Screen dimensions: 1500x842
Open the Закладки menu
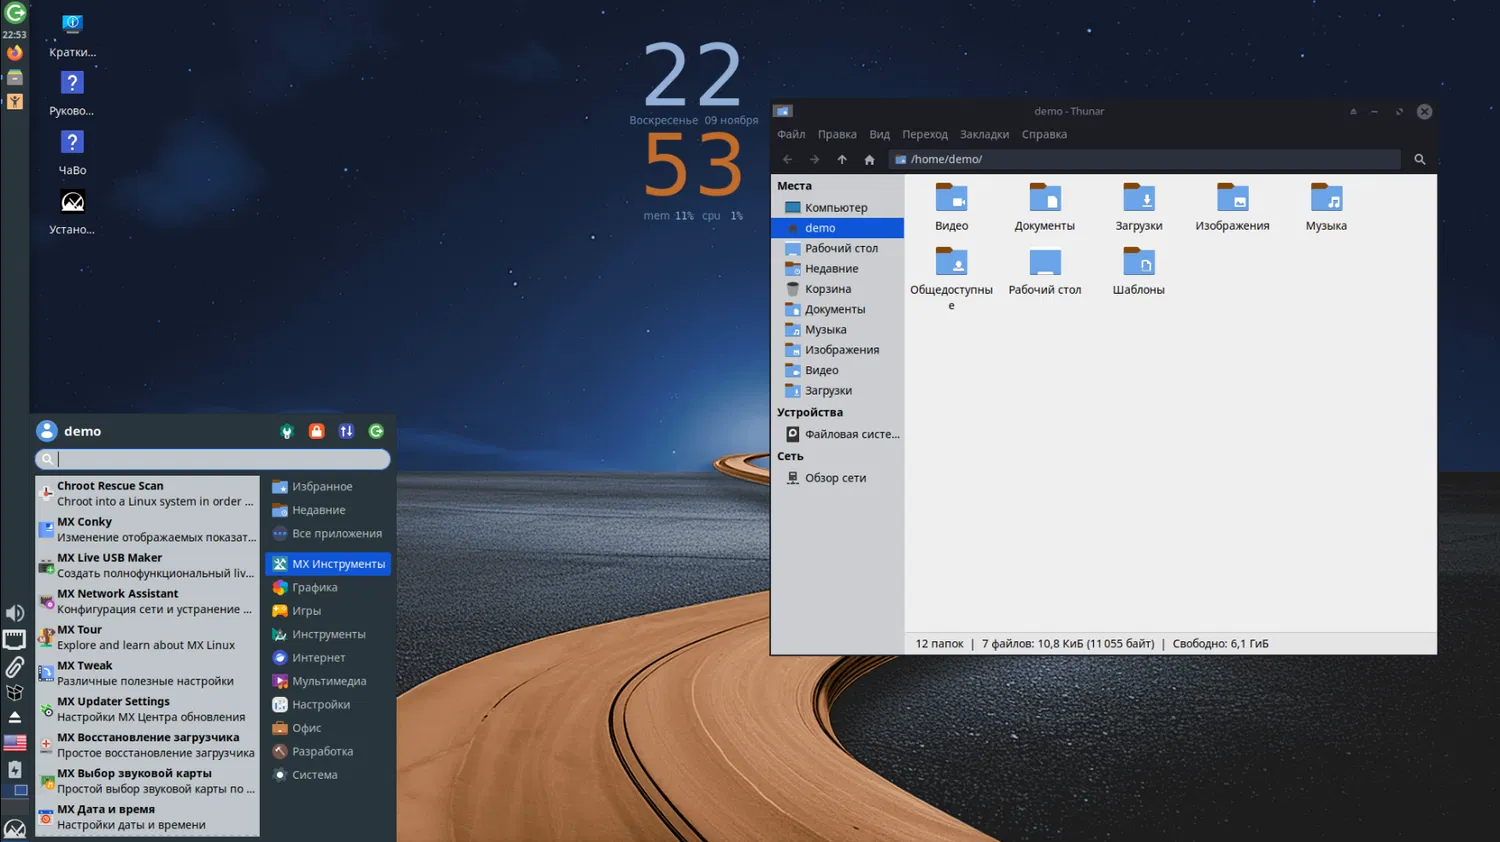[984, 134]
